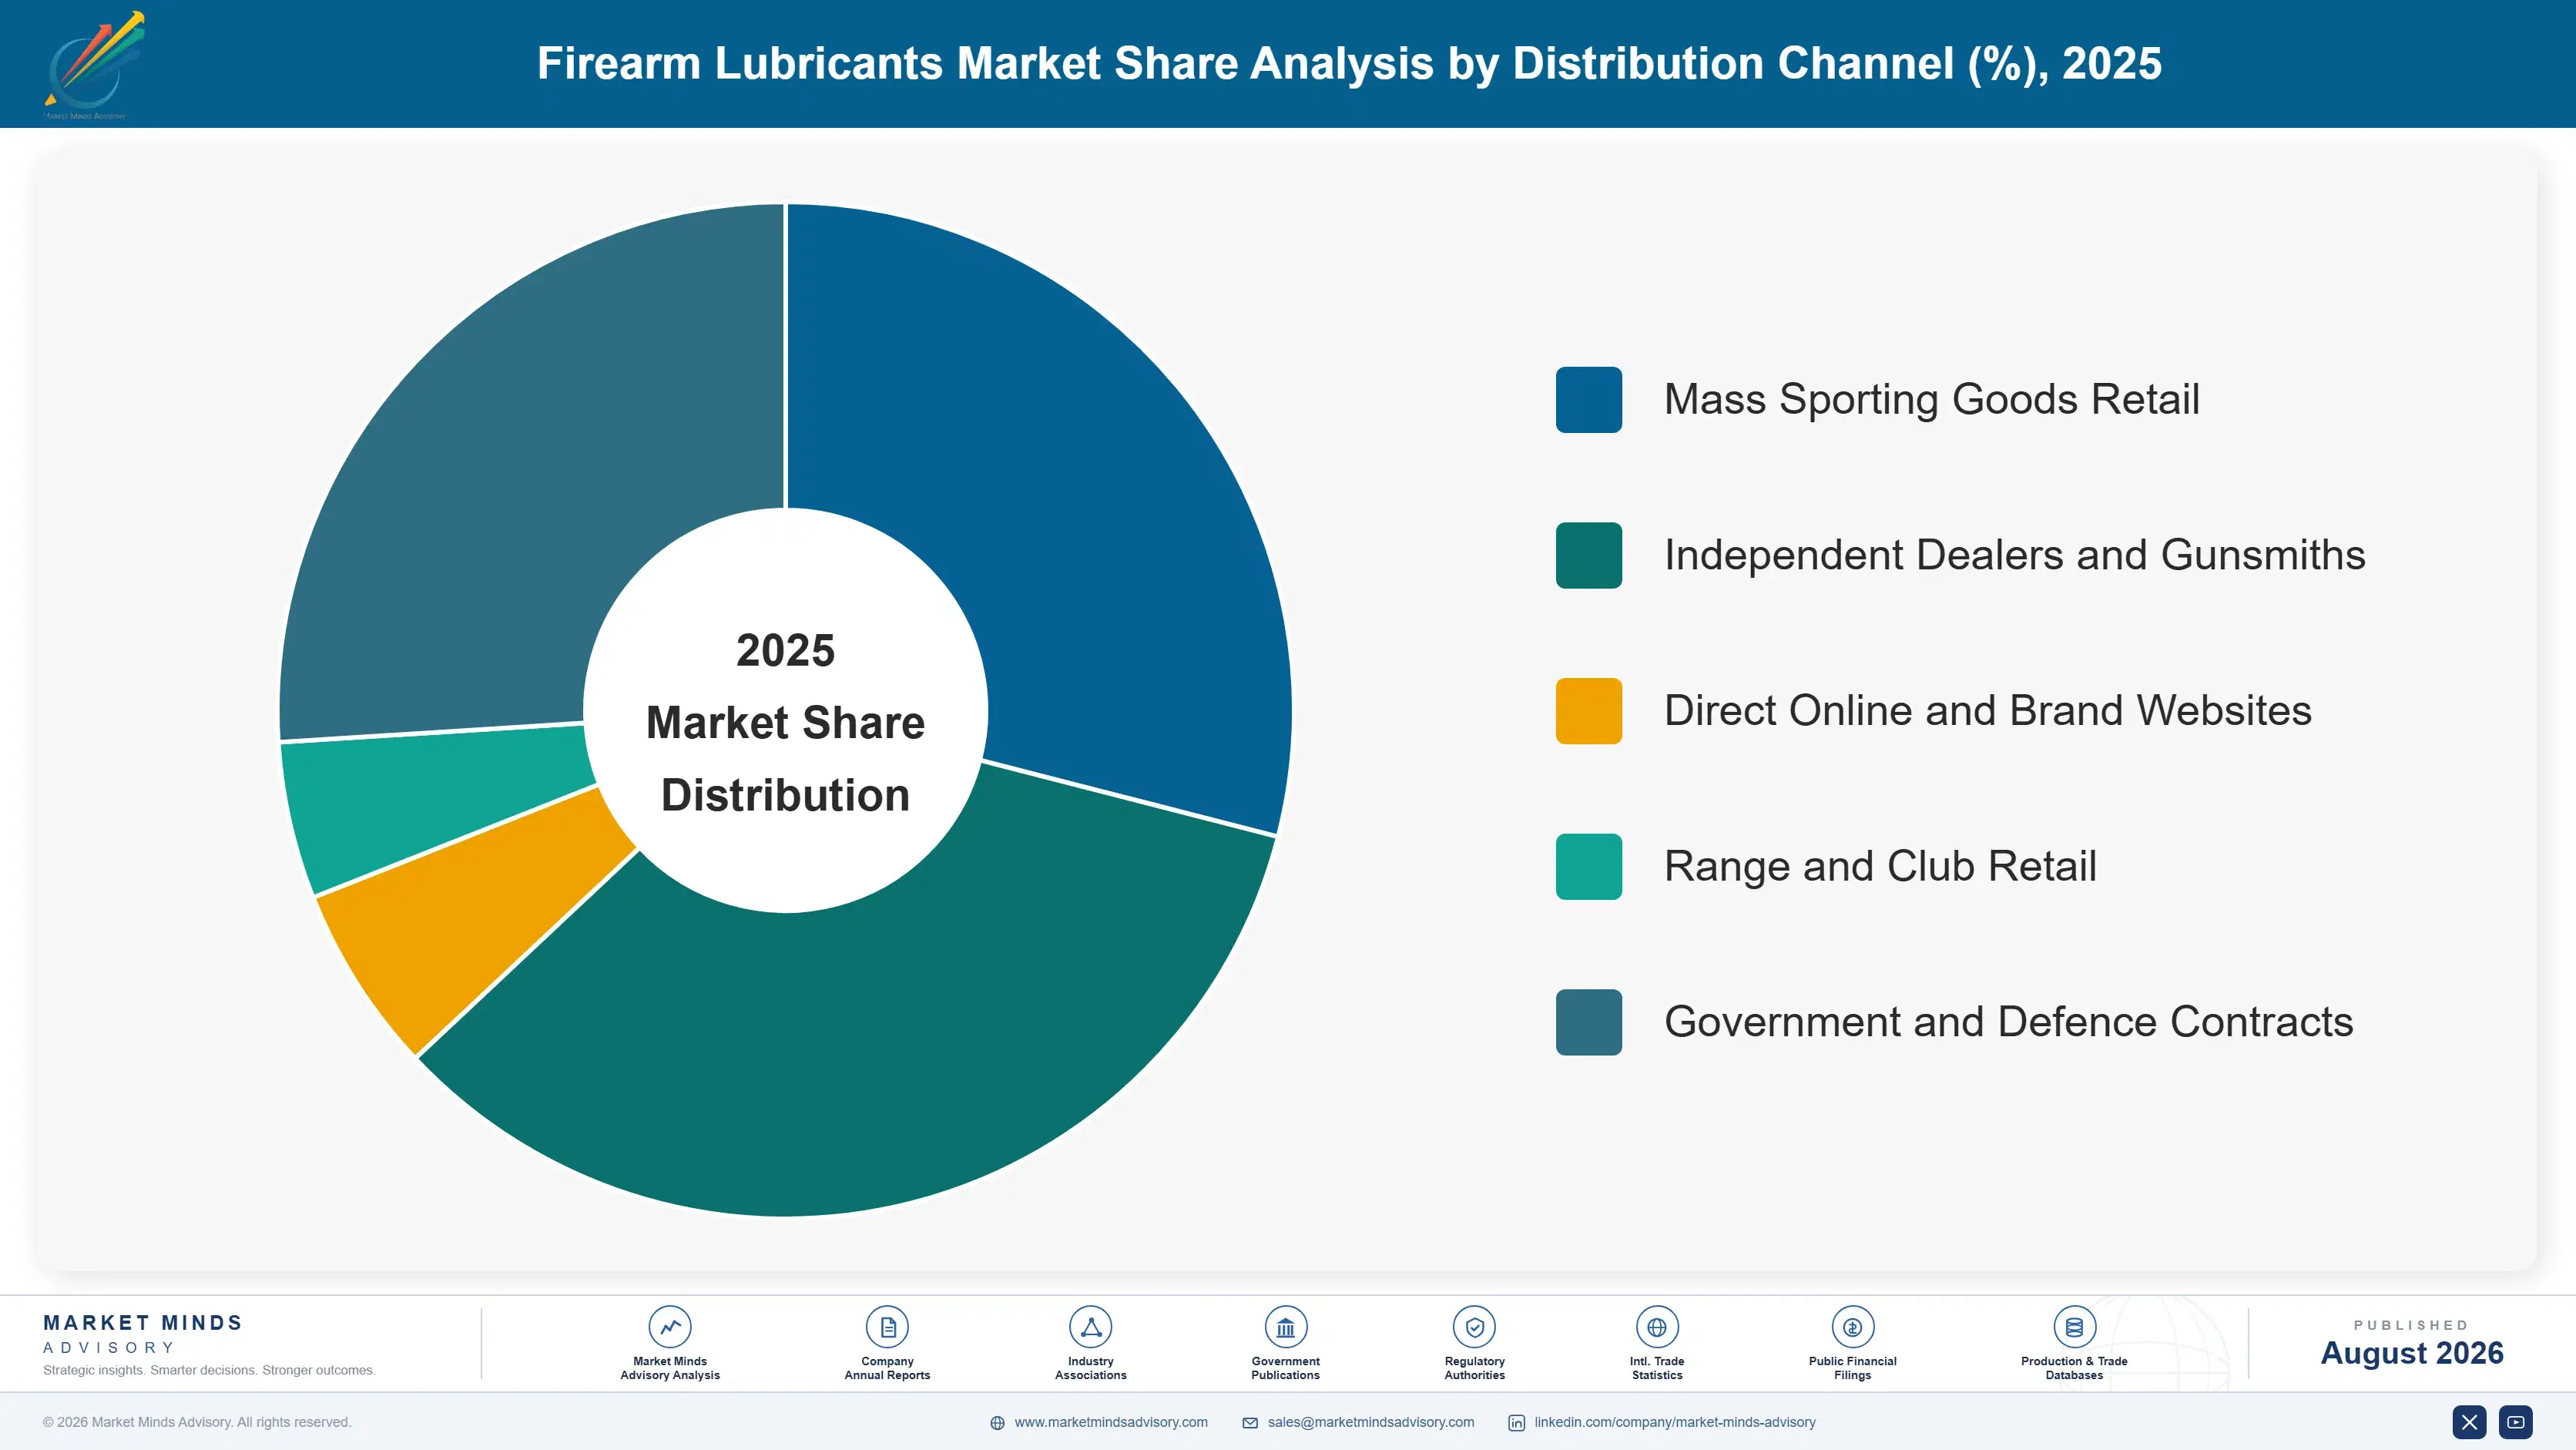Click the website globe icon in footer

pos(997,1423)
